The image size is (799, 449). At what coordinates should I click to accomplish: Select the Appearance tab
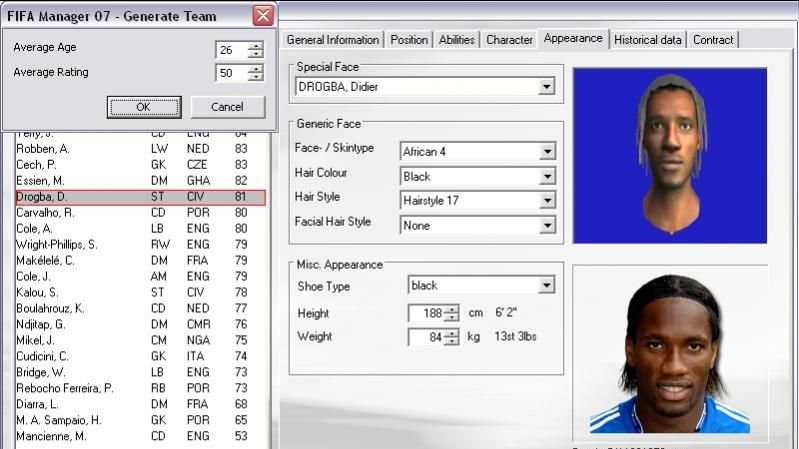(573, 38)
